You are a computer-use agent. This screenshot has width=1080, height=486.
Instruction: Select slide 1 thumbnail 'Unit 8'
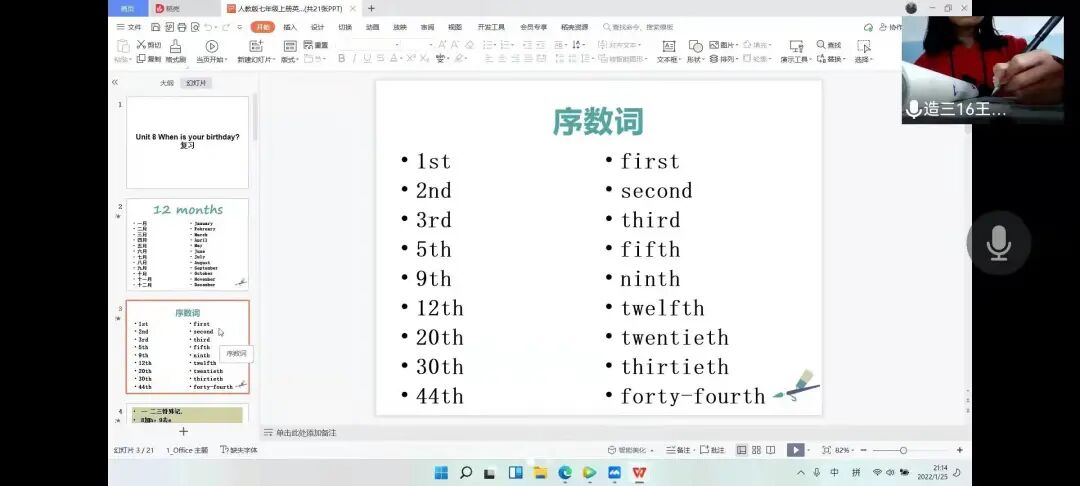point(187,142)
